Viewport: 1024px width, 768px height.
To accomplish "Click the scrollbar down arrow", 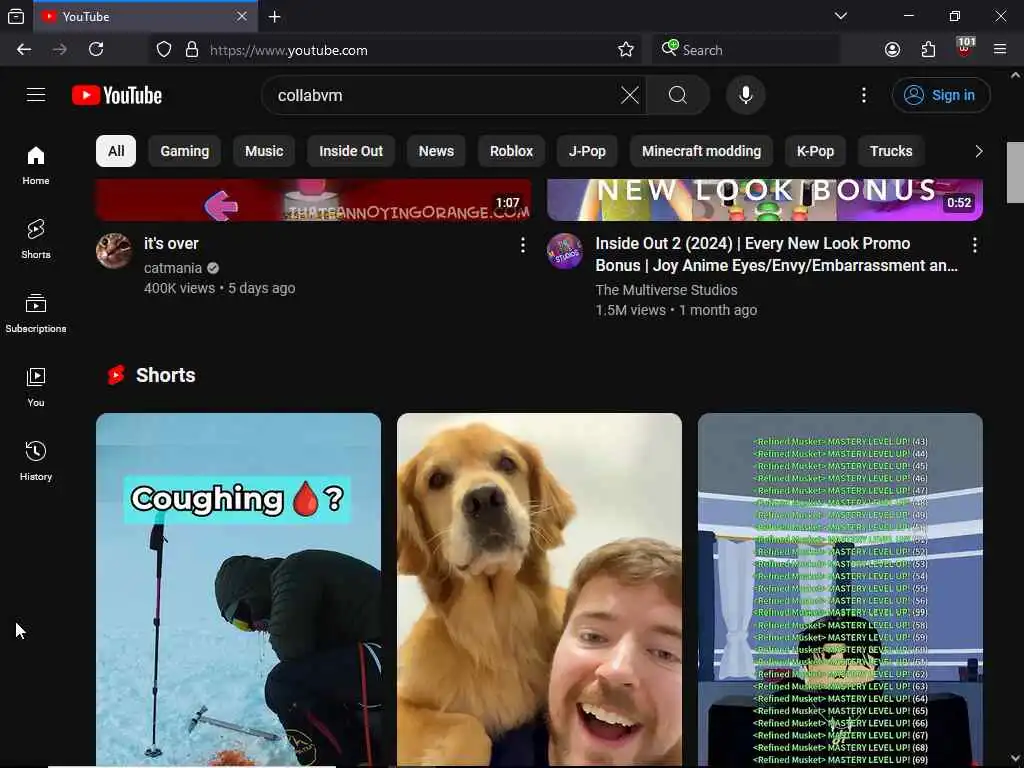I will (x=1015, y=759).
